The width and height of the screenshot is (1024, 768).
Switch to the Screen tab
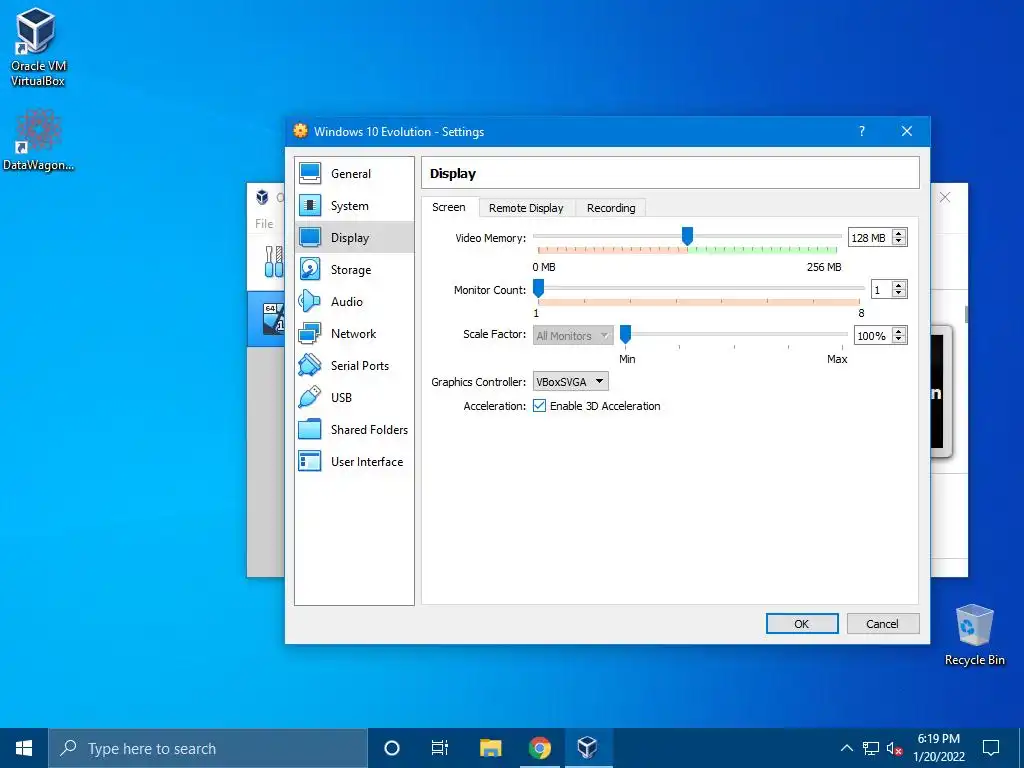[x=449, y=207]
